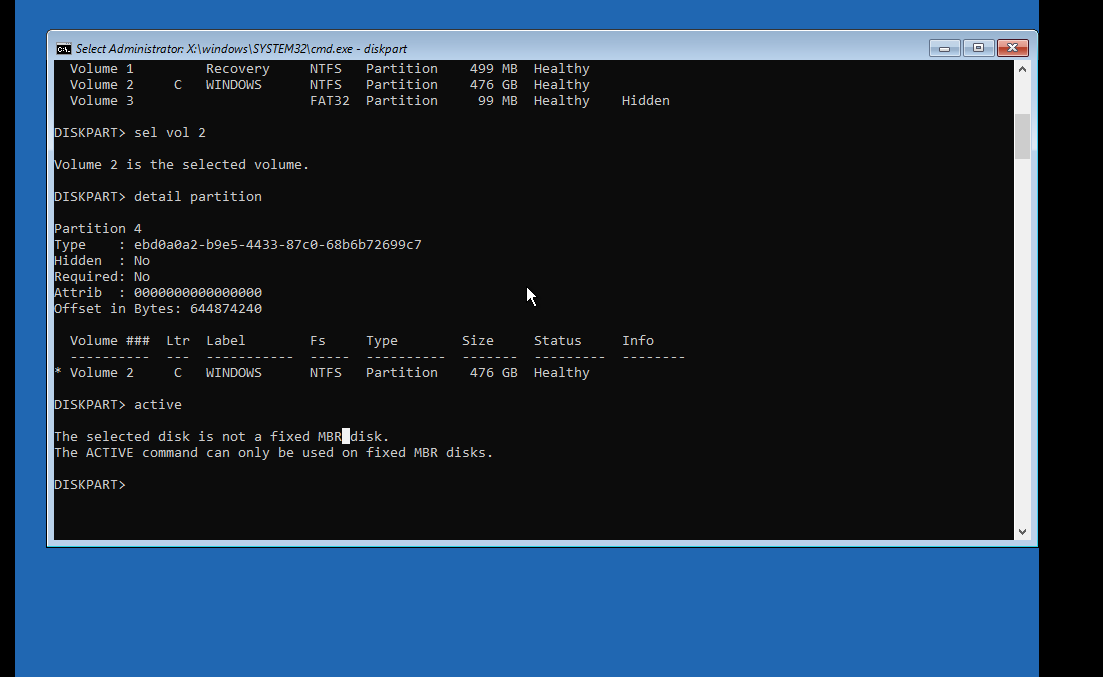Click the 'DISKPART> active' command line
1103x677 pixels.
pos(117,405)
